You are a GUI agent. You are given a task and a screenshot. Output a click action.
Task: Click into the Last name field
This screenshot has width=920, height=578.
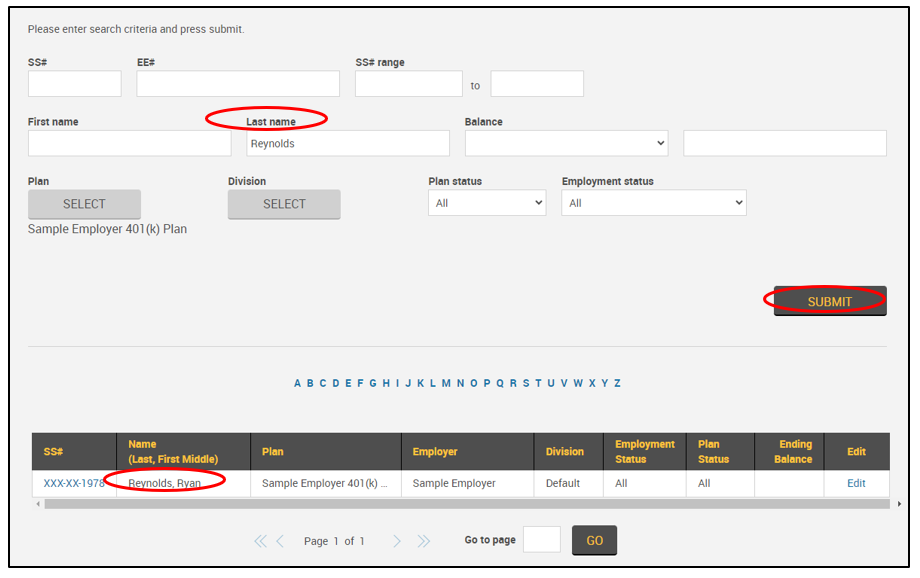point(348,144)
